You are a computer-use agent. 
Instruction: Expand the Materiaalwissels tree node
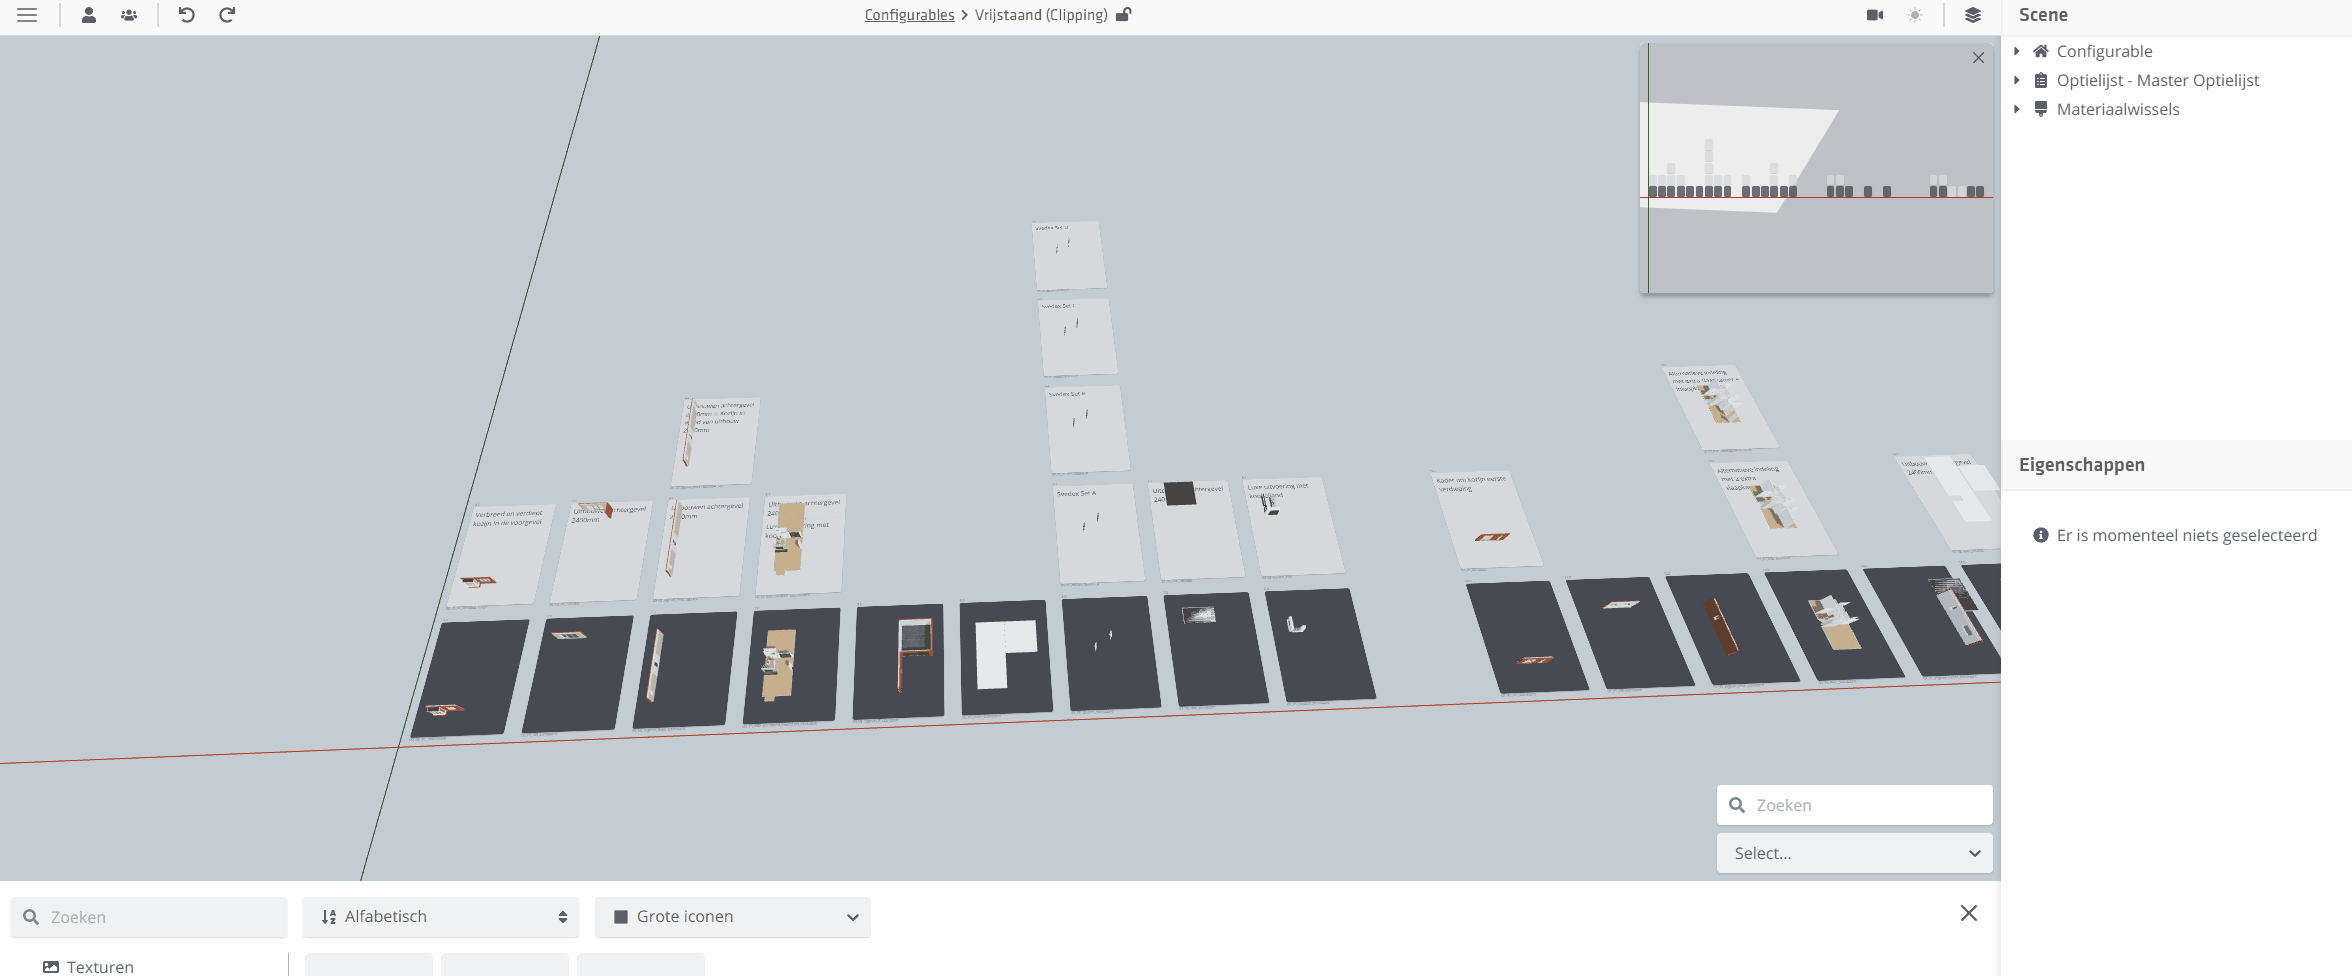tap(2016, 109)
